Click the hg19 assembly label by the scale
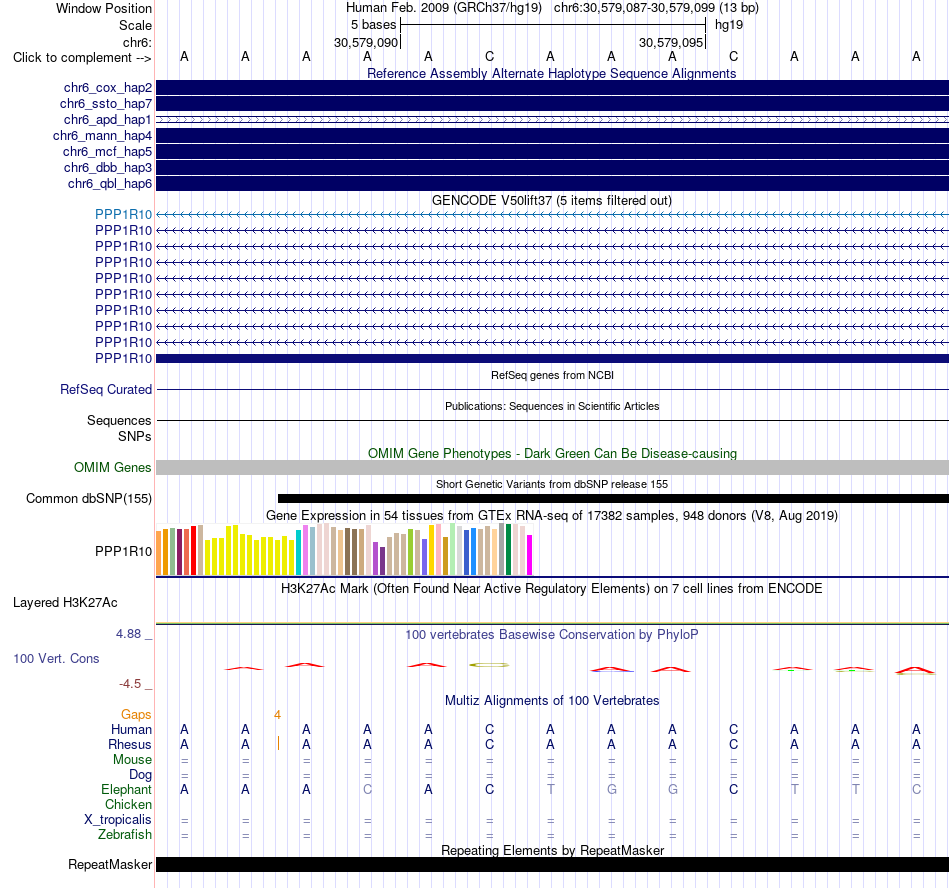Viewport: 950px width, 888px height. pos(729,25)
